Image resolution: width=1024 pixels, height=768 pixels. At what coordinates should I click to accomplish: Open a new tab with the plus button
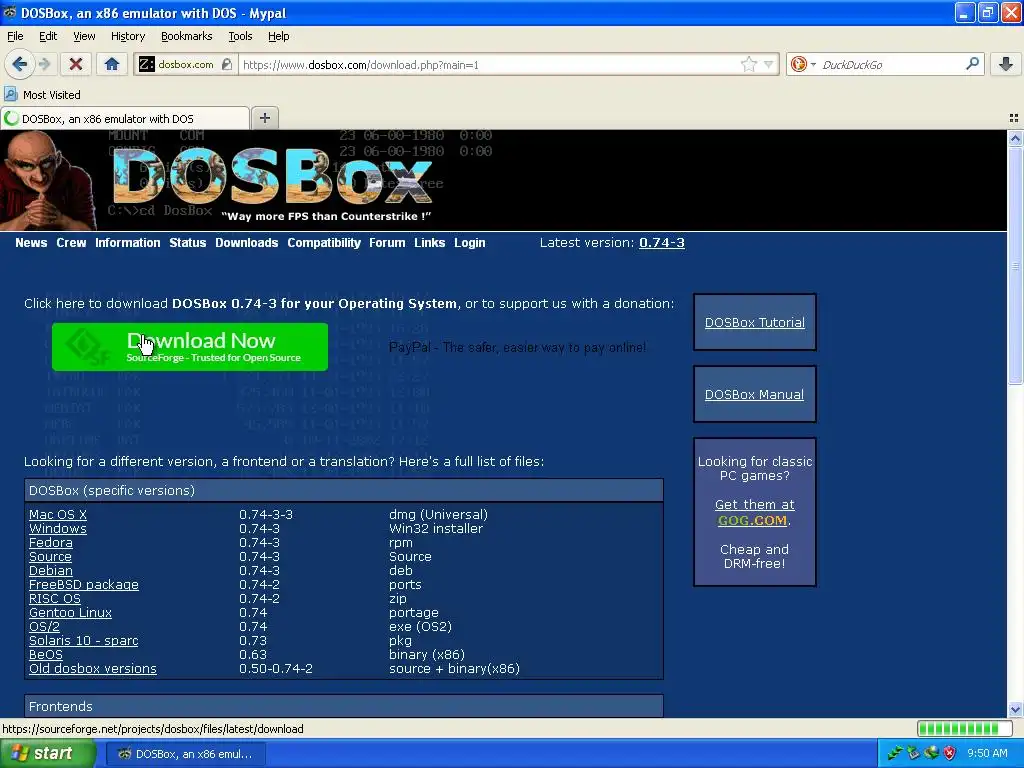[x=264, y=118]
